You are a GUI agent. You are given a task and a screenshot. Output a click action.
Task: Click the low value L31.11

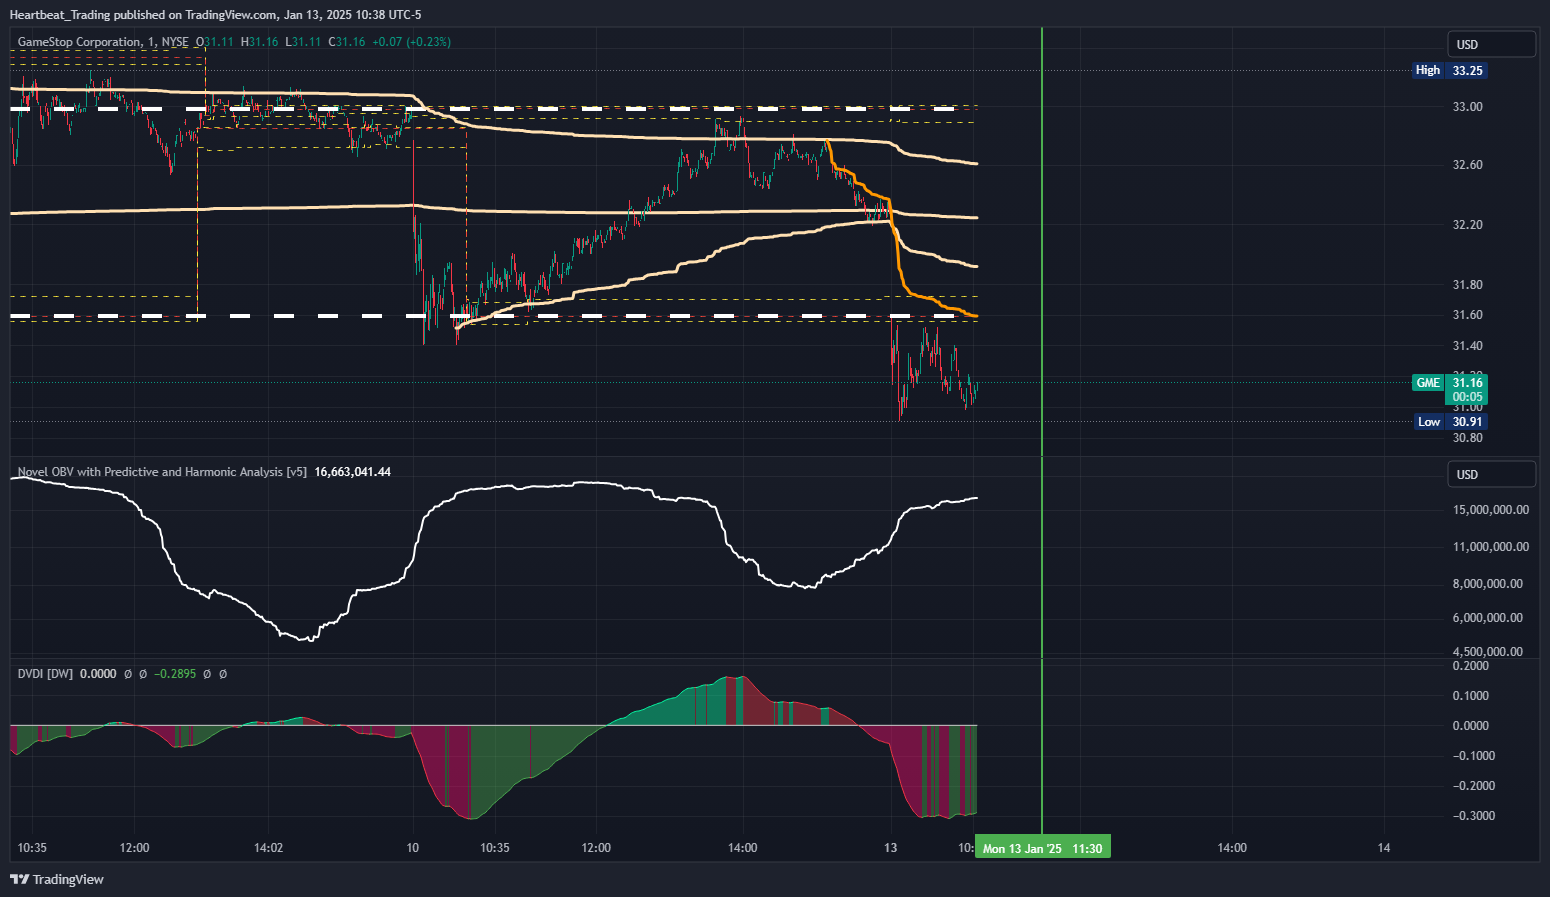tap(303, 42)
